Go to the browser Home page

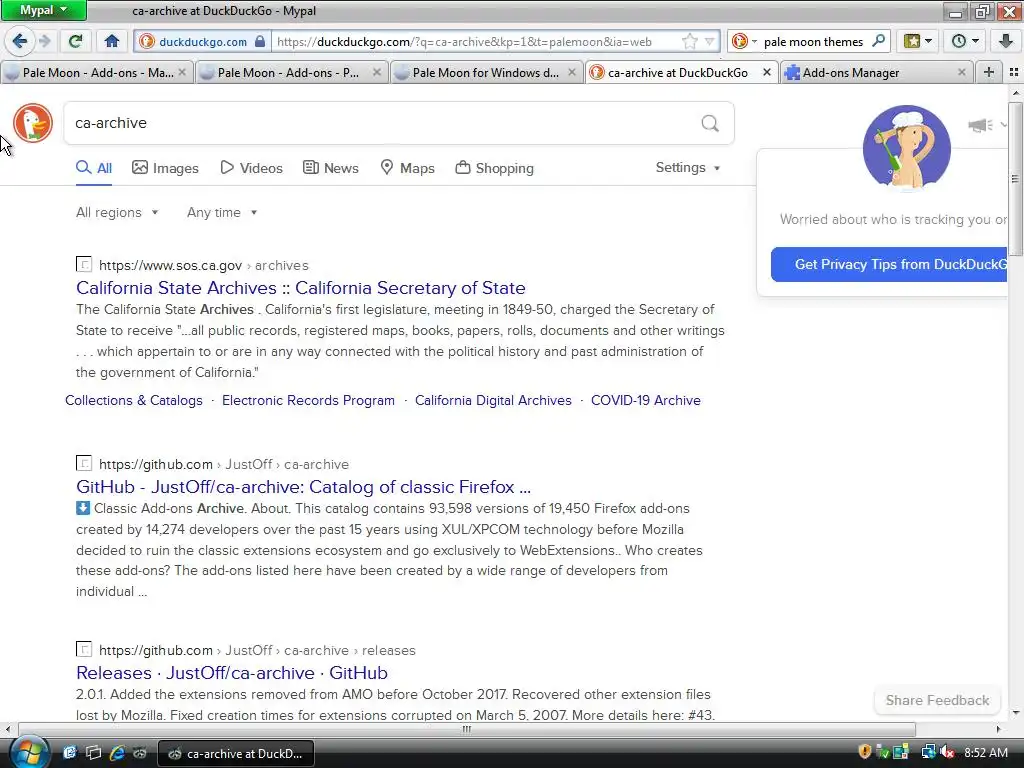(112, 42)
